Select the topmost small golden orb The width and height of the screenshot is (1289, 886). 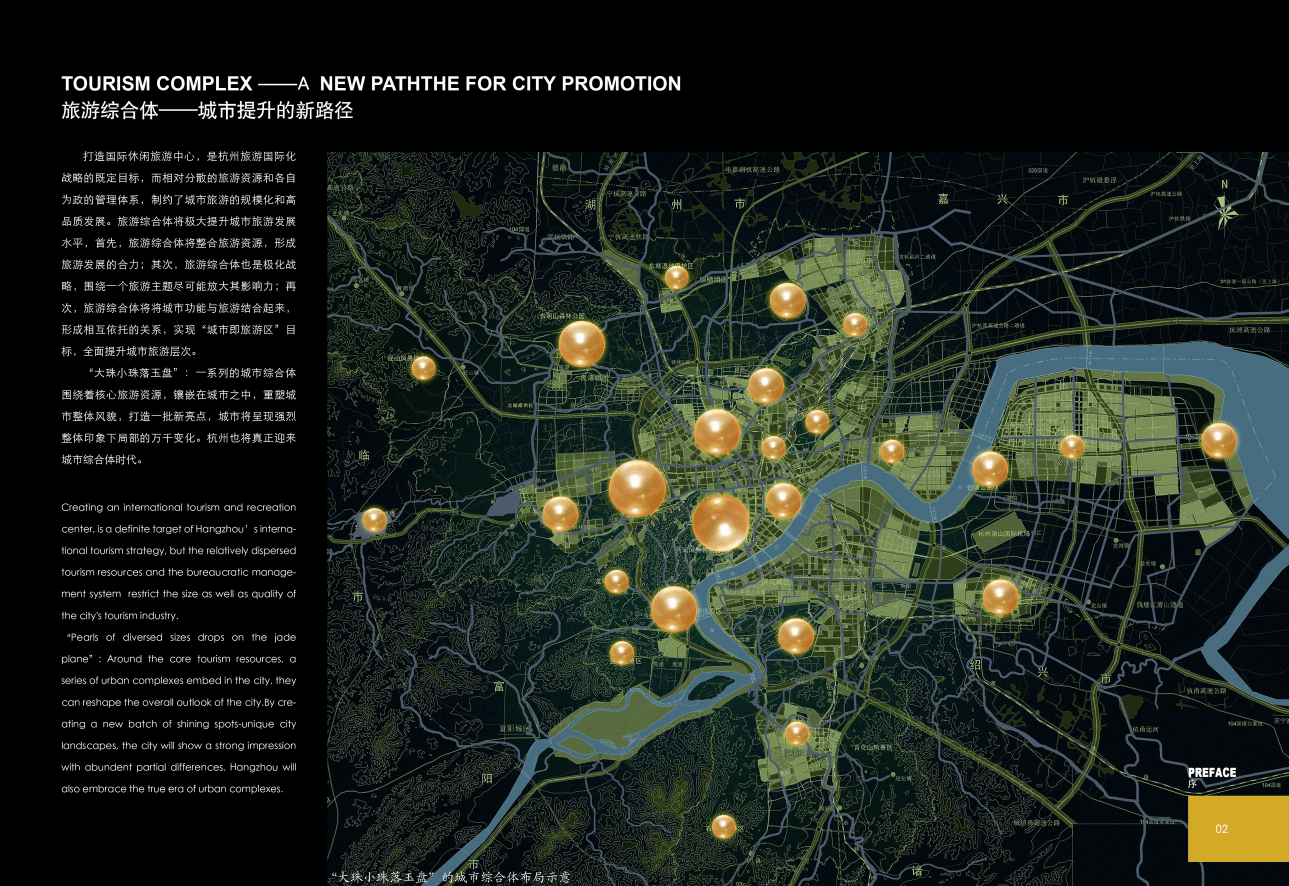677,277
